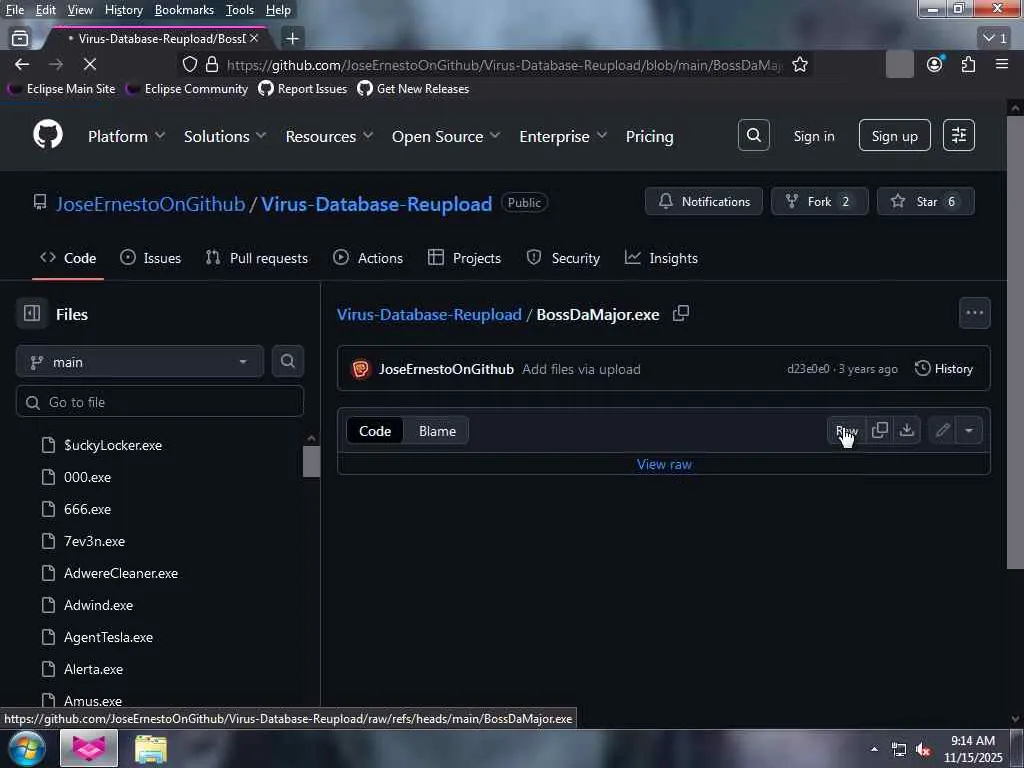1024x768 pixels.
Task: Download raw file icon
Action: [x=907, y=430]
